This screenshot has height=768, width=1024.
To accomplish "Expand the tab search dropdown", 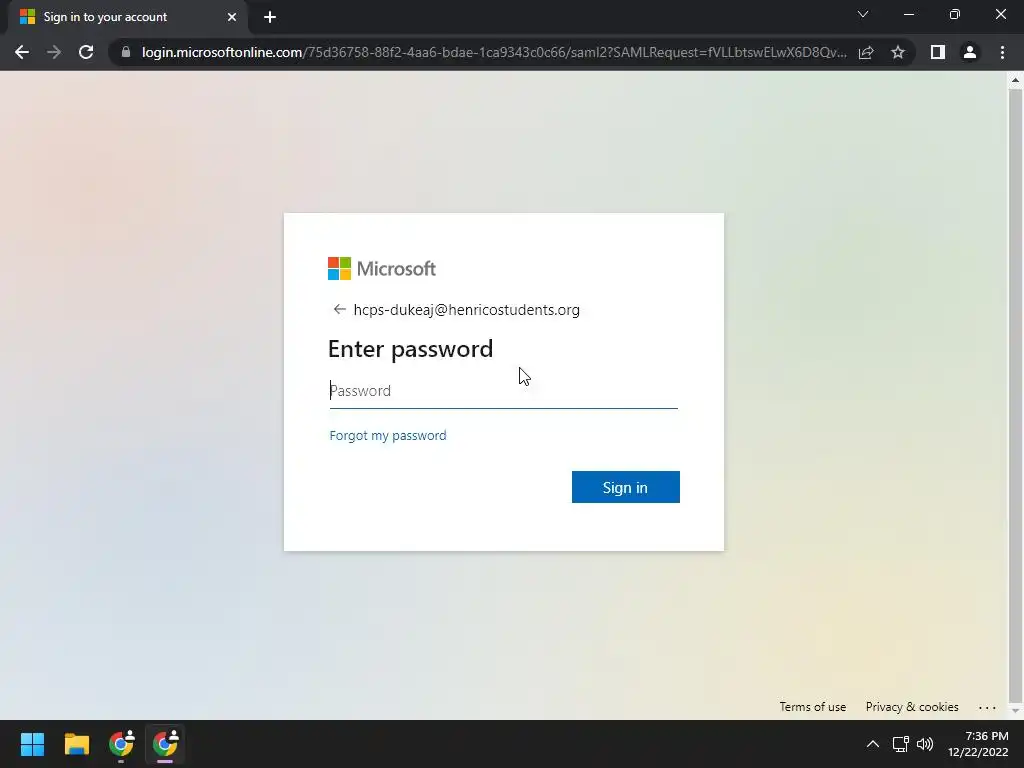I will (x=863, y=14).
